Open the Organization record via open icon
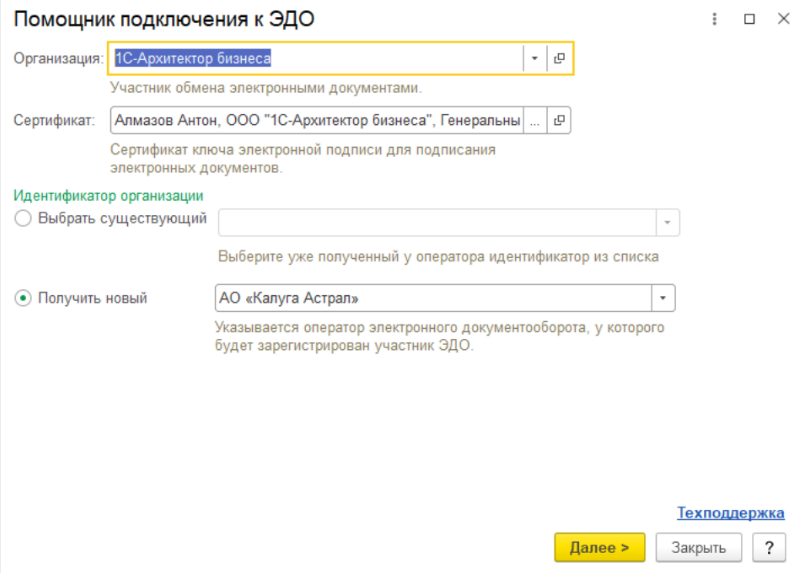802x573 pixels. 559,58
